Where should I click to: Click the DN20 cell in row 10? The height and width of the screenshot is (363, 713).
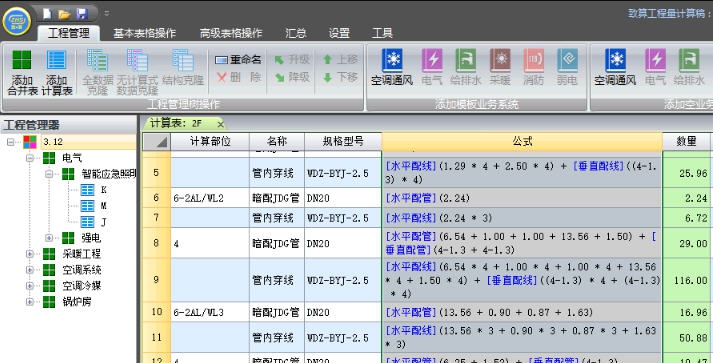tap(343, 313)
